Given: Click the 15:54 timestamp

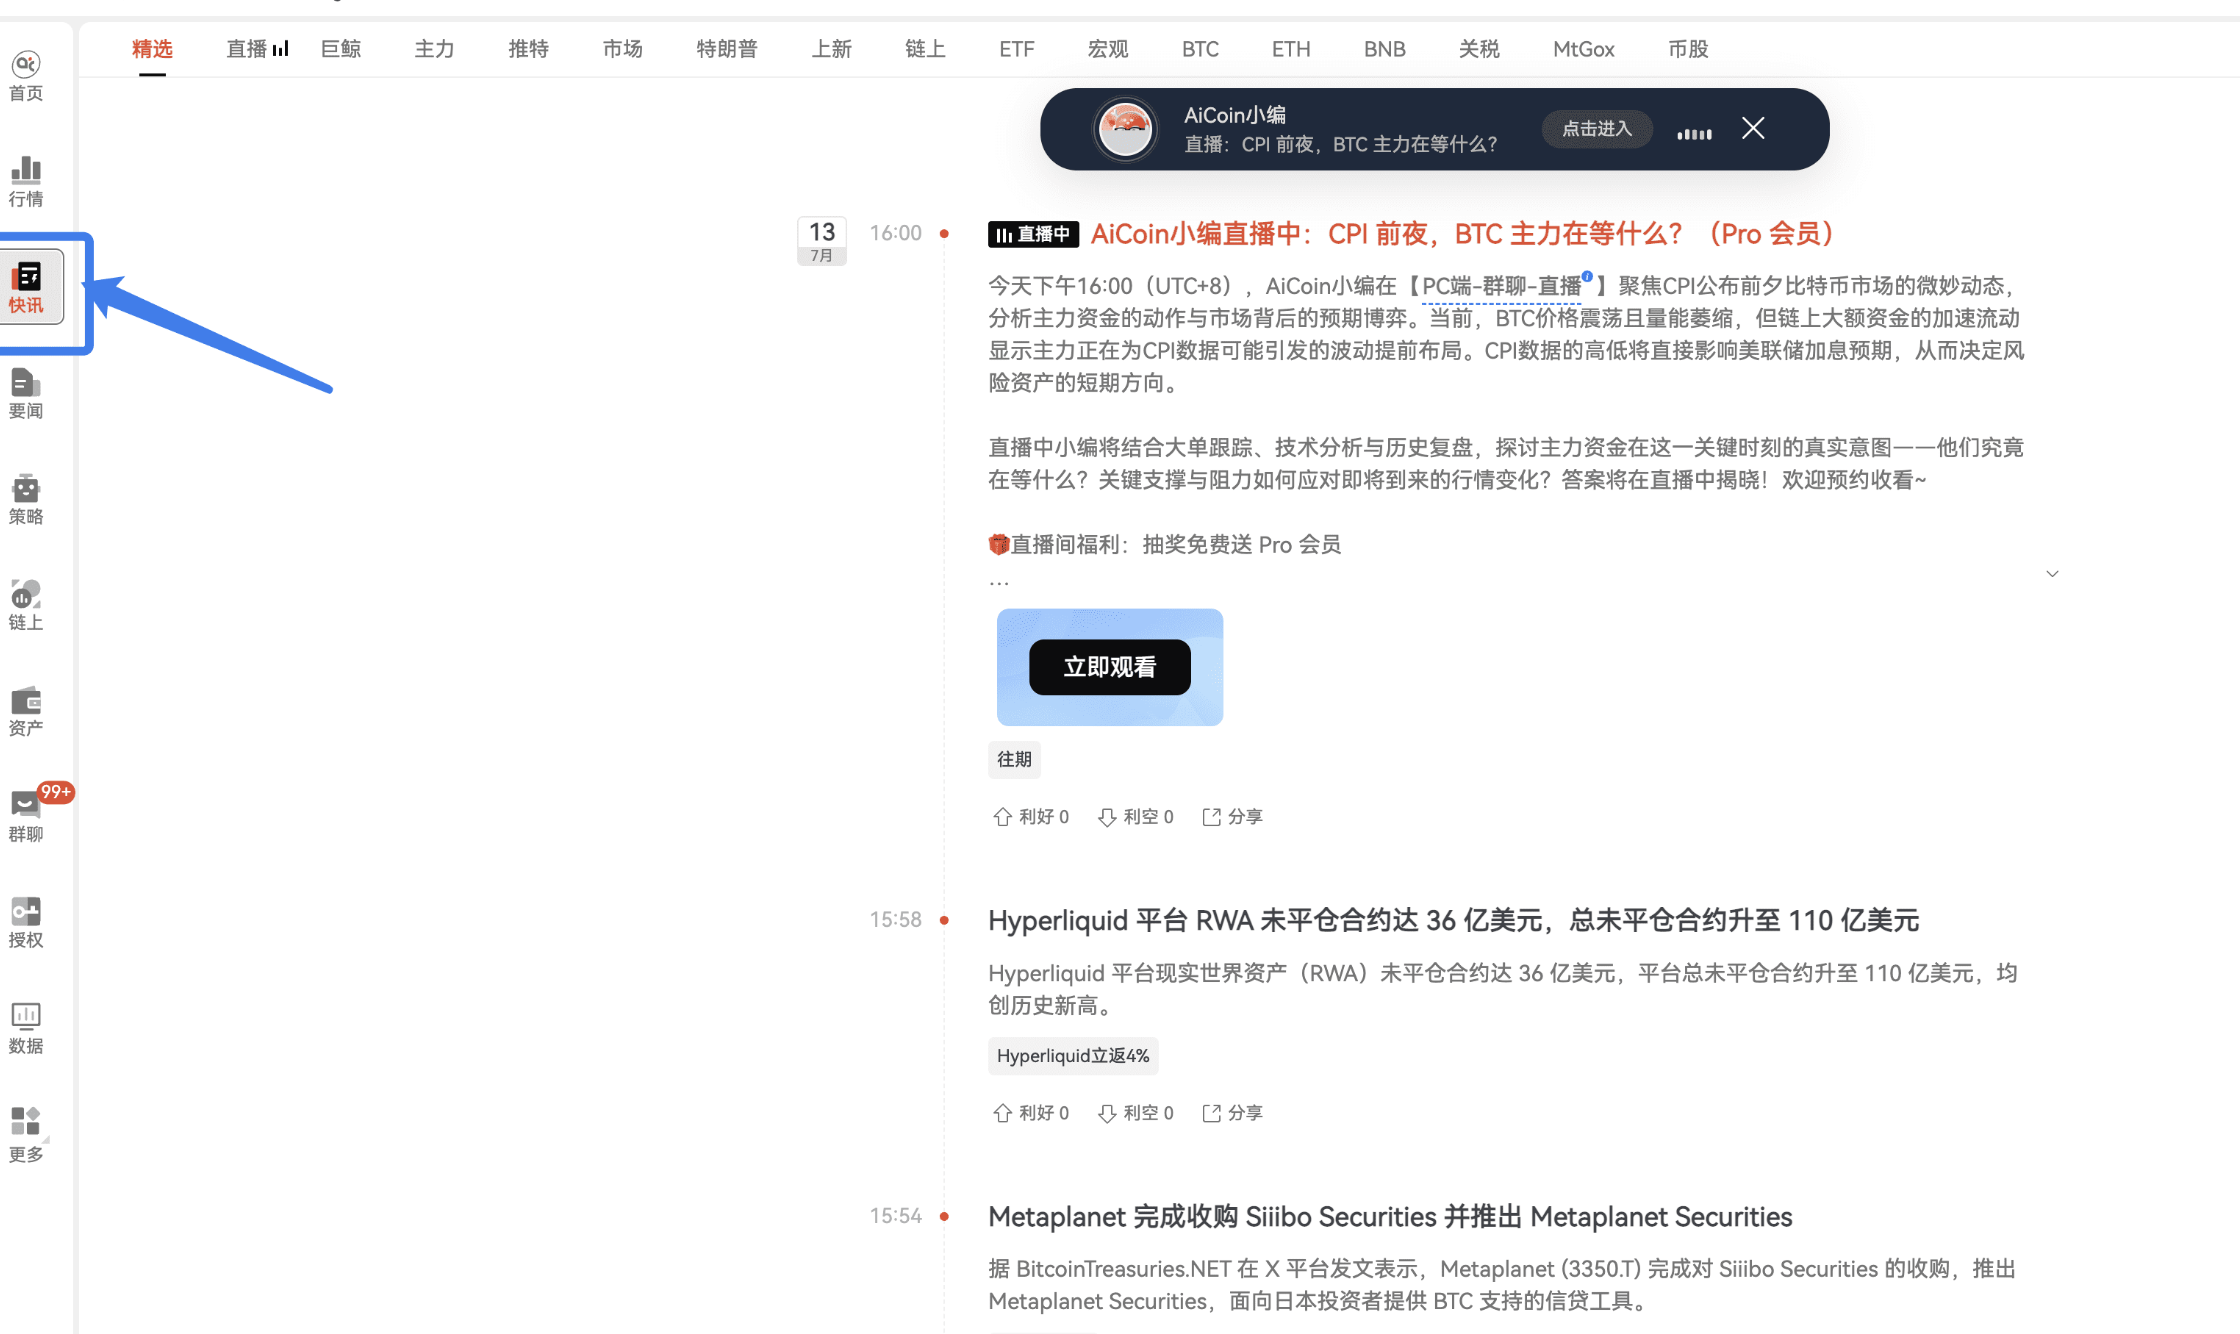Looking at the screenshot, I should [x=895, y=1216].
